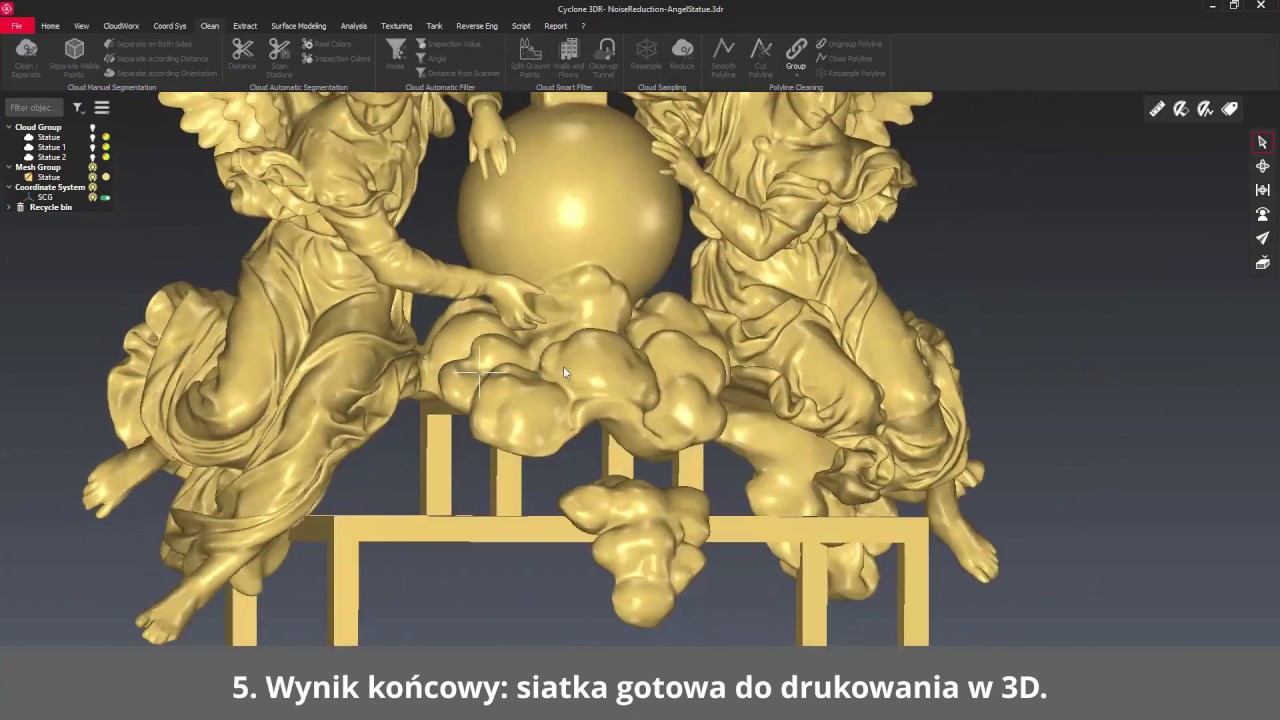Switch to the Analysis tab
The width and height of the screenshot is (1280, 720).
353,26
